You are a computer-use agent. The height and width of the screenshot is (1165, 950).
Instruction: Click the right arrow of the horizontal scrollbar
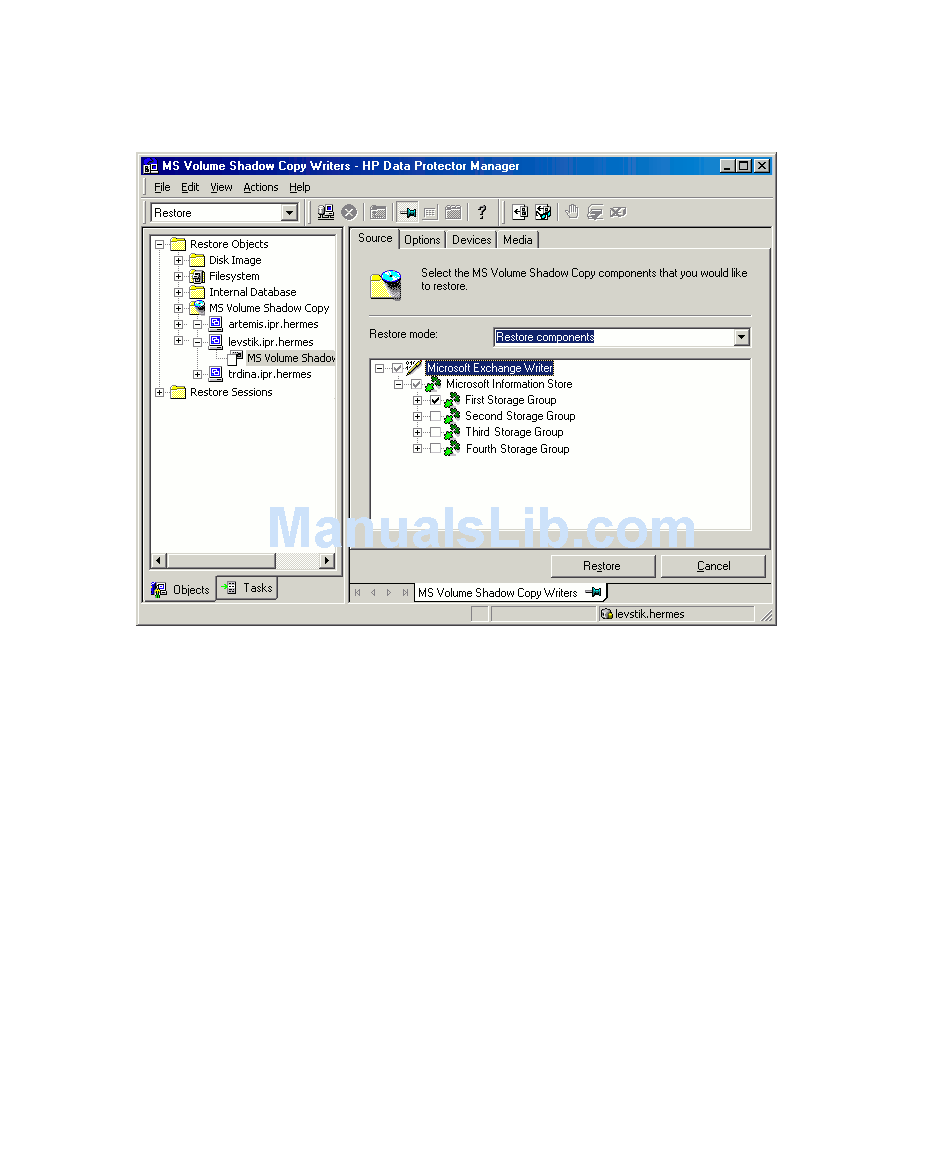[327, 560]
